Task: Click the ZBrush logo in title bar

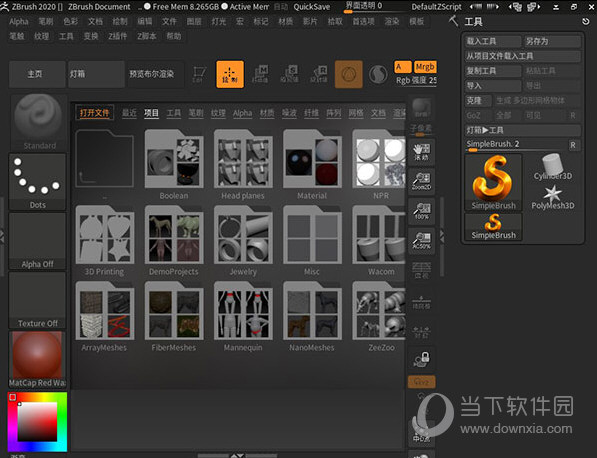Action: pyautogui.click(x=5, y=6)
